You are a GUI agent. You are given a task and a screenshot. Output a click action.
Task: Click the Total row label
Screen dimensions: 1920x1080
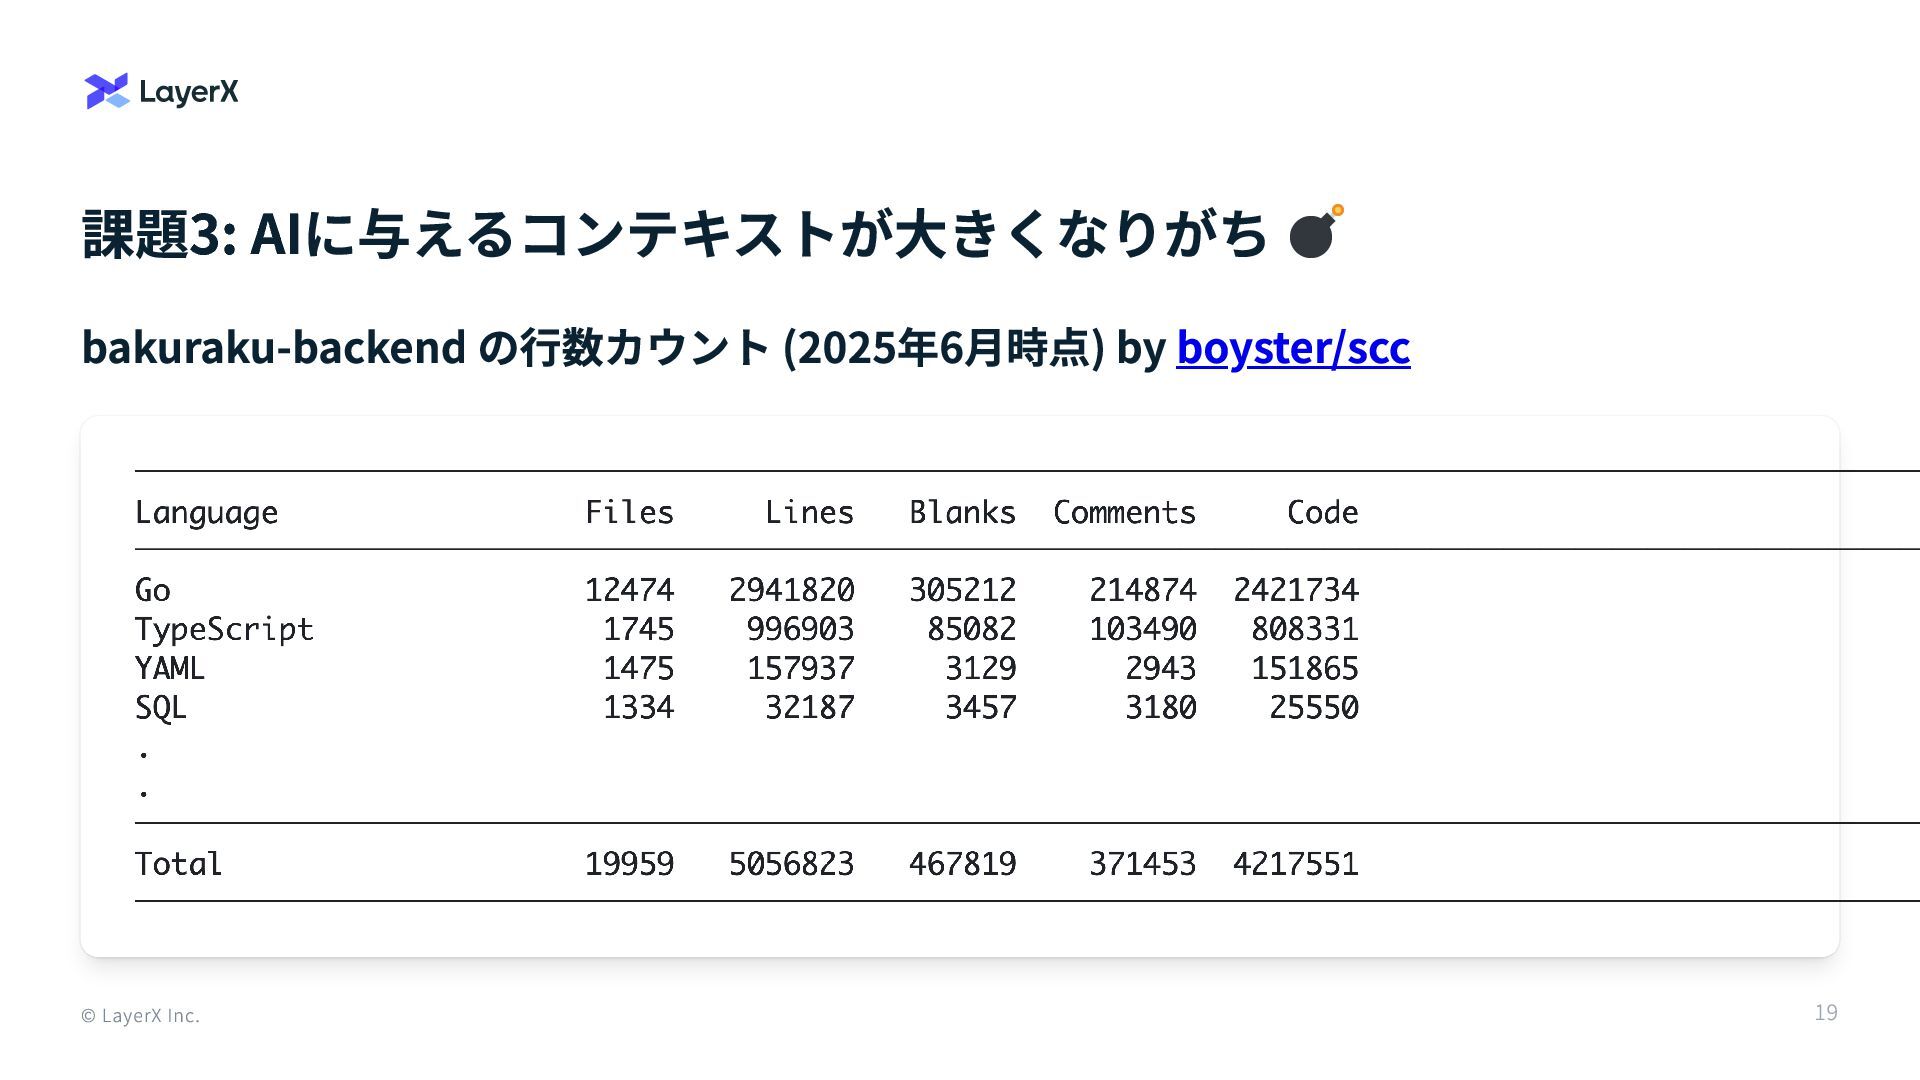tap(179, 863)
